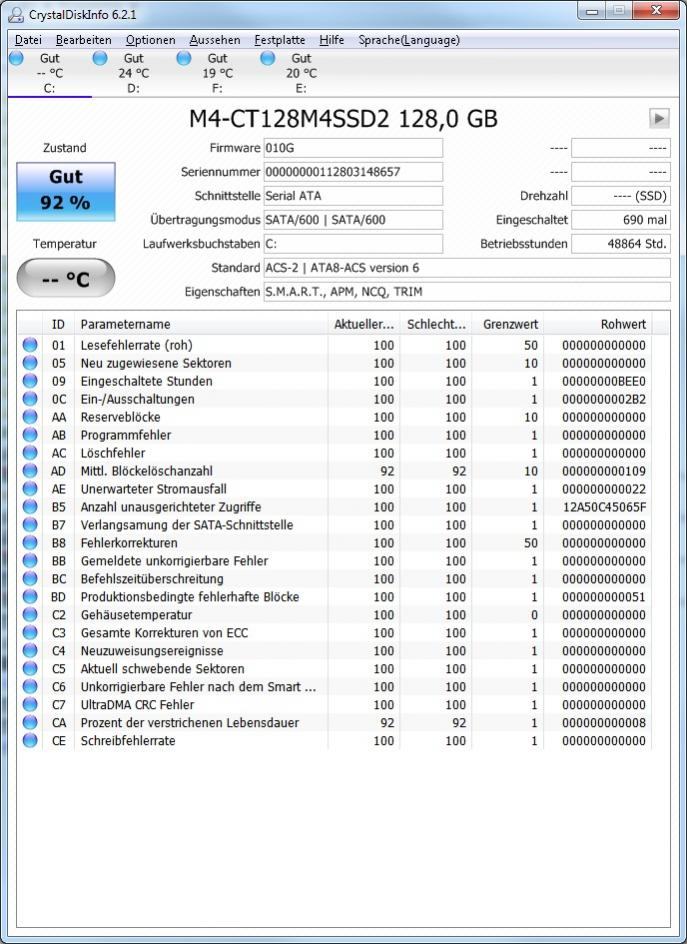
Task: Click status icon for Gemeldete unkorrigierbare Fehler
Action: click(x=30, y=560)
